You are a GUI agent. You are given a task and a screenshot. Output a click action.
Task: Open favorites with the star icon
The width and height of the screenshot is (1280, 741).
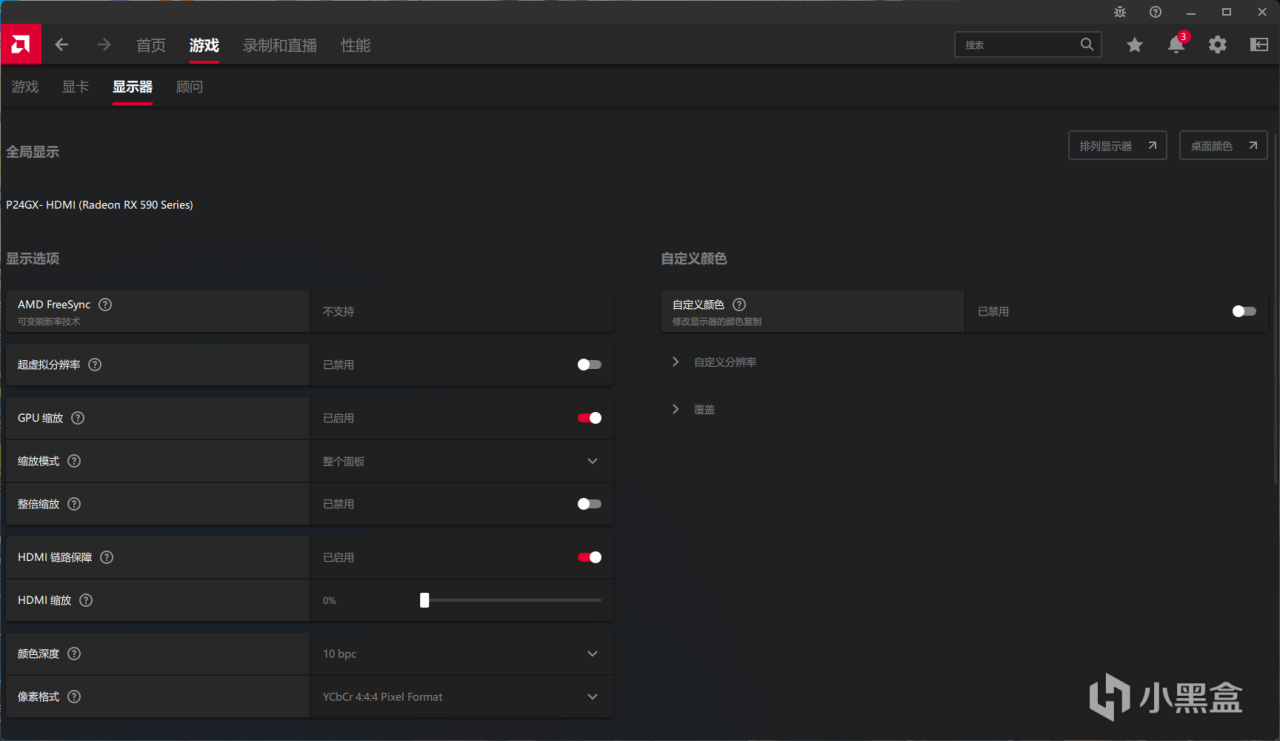[x=1135, y=45]
